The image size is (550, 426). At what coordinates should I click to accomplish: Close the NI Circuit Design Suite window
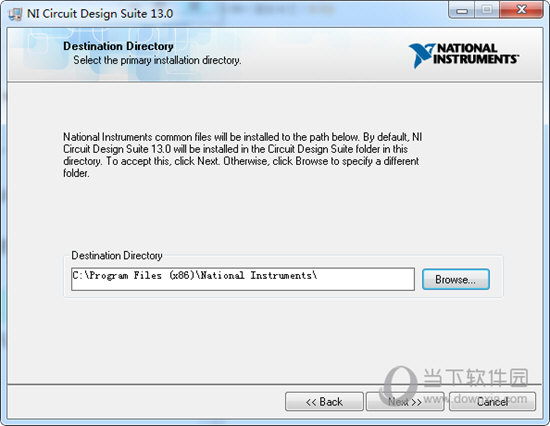pyautogui.click(x=521, y=10)
